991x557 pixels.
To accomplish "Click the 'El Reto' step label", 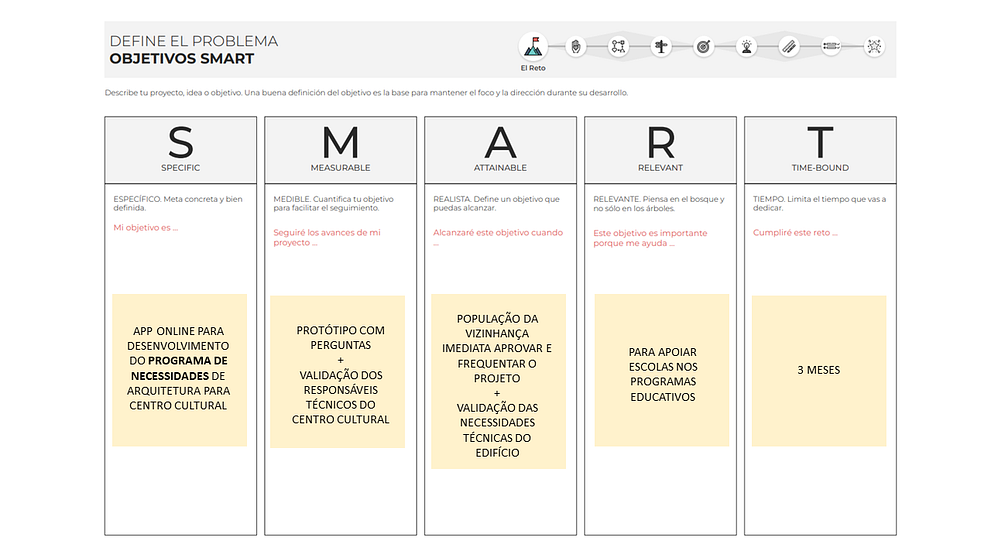I will click(x=533, y=68).
